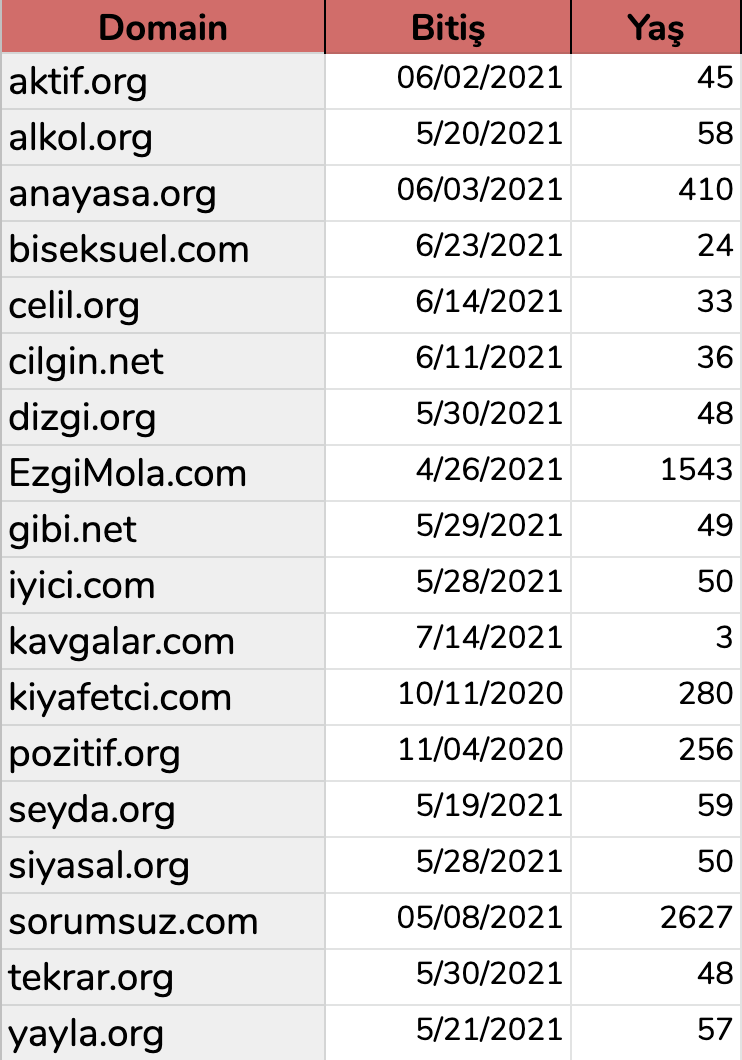Select the kavgalar.com domain cell
742x1060 pixels.
pos(163,641)
